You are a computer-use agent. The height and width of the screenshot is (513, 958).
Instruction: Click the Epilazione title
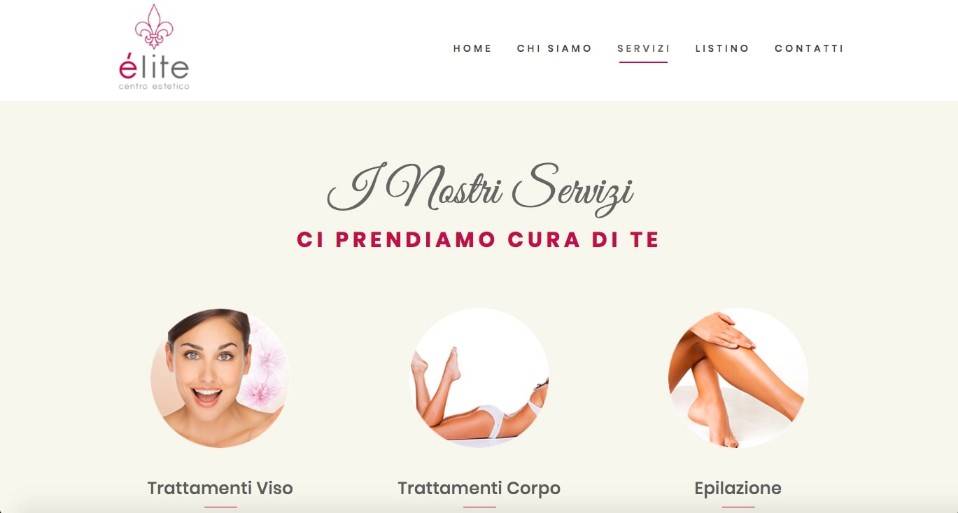738,488
